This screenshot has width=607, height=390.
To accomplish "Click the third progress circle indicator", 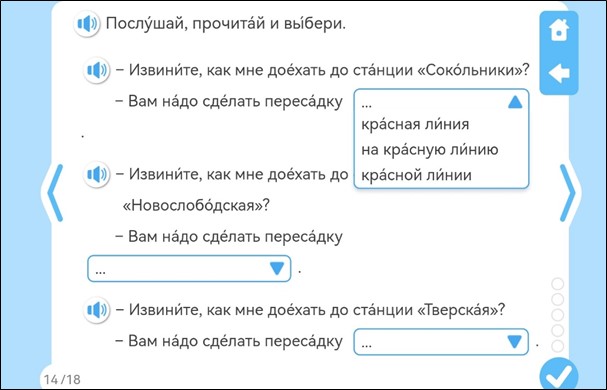I will pos(557,315).
